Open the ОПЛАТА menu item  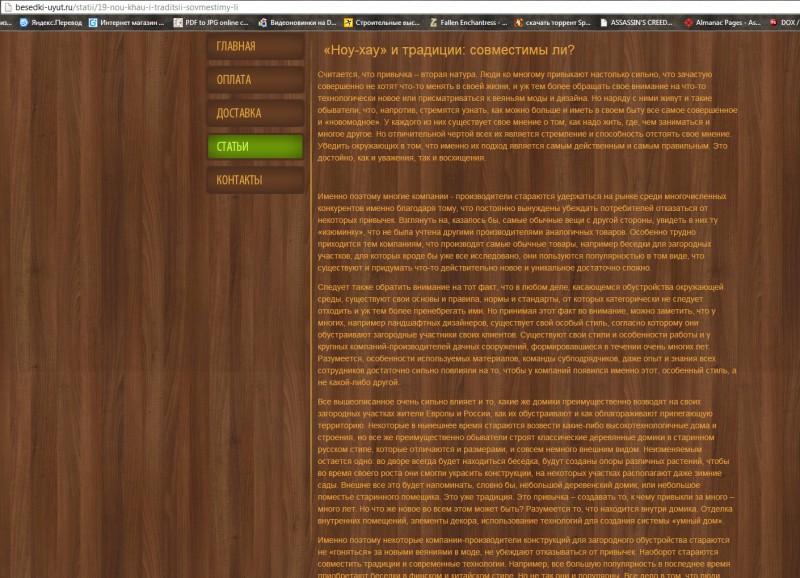pyautogui.click(x=255, y=80)
